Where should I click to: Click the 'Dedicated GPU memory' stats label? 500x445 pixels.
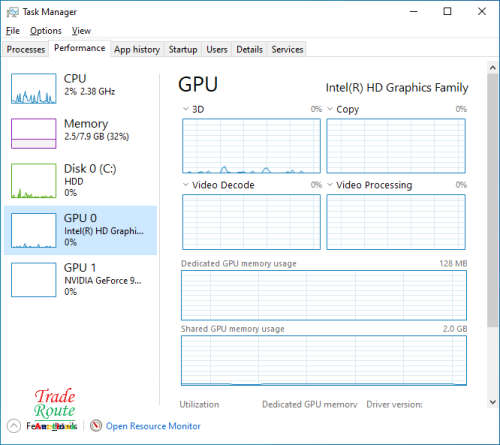(310, 404)
